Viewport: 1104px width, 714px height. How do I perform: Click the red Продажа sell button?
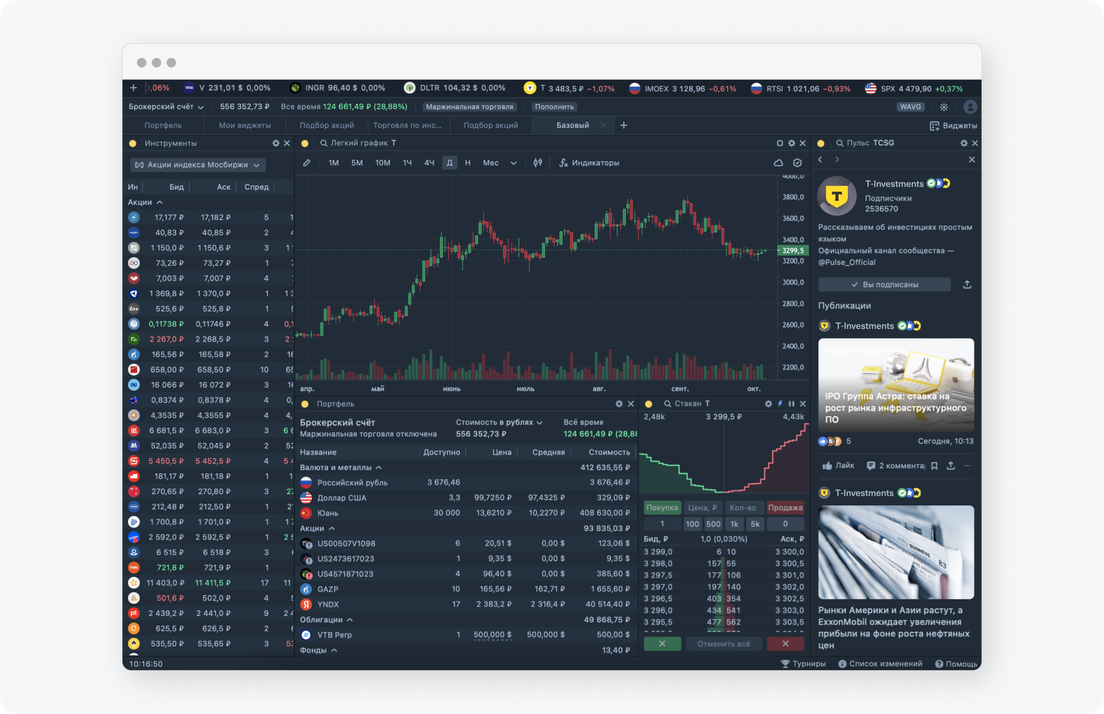(x=785, y=508)
